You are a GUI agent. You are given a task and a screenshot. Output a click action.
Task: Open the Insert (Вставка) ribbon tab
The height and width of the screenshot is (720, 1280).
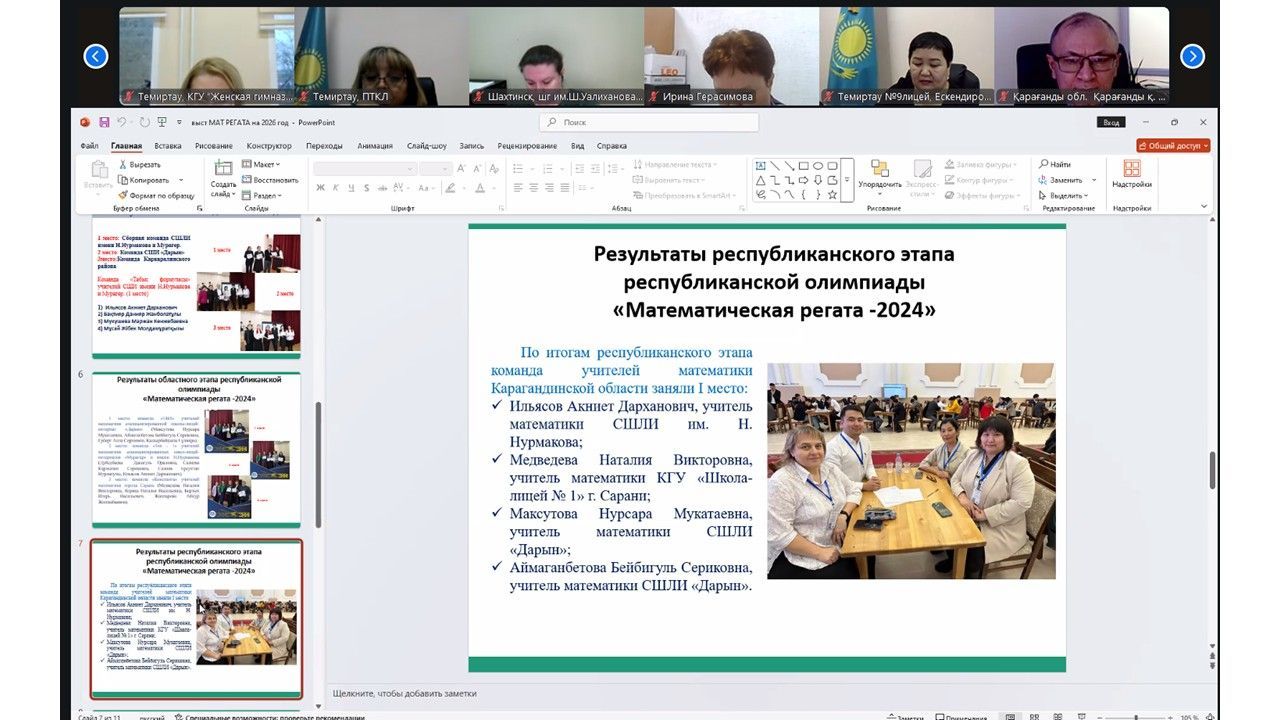(x=168, y=146)
